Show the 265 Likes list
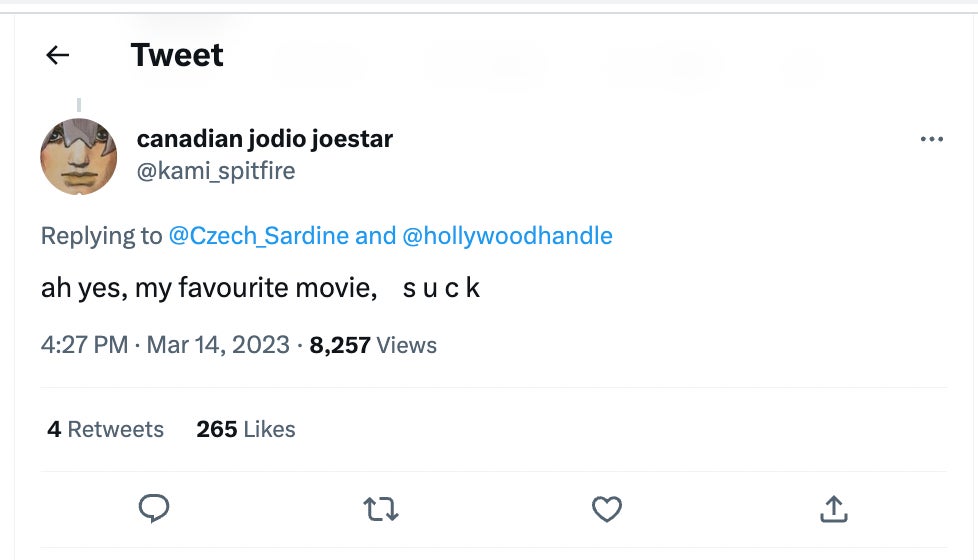The width and height of the screenshot is (978, 560). (246, 429)
